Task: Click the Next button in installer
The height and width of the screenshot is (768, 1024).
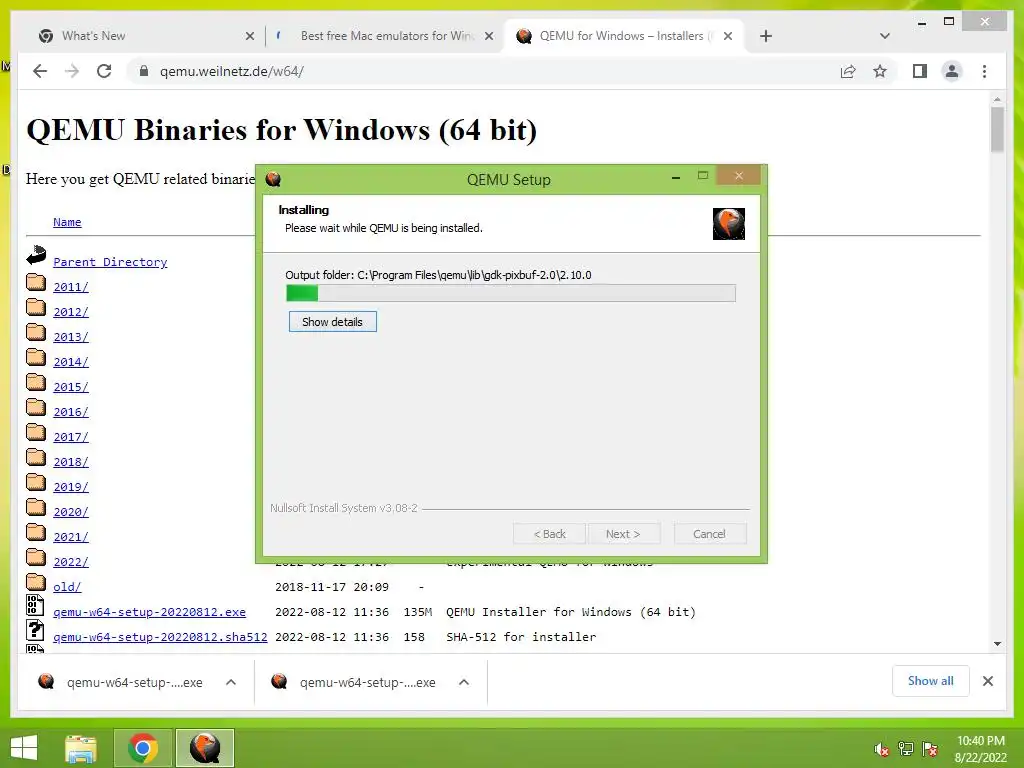Action: [x=623, y=534]
